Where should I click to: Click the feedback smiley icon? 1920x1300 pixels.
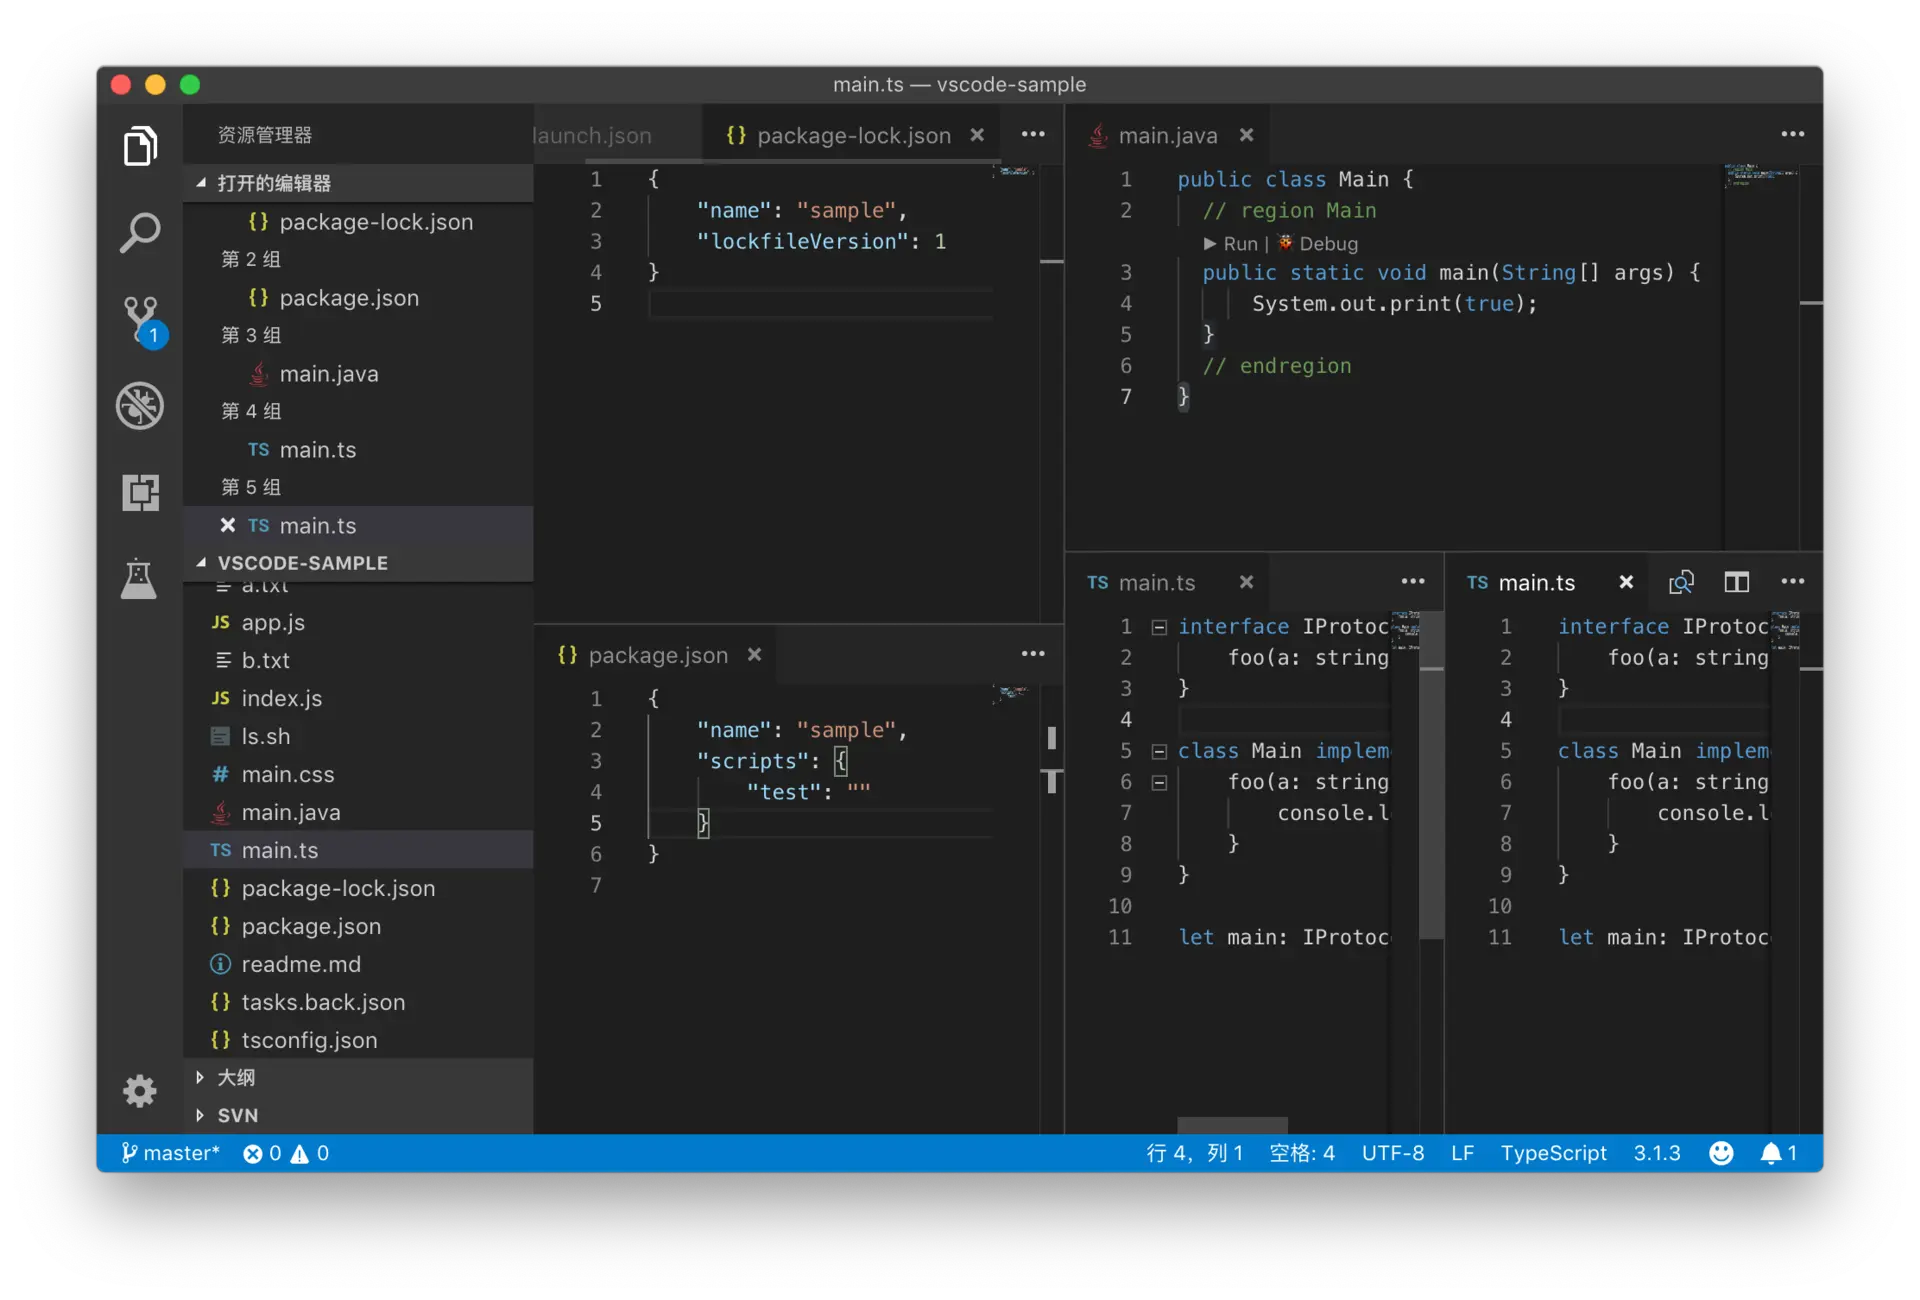pyautogui.click(x=1721, y=1153)
